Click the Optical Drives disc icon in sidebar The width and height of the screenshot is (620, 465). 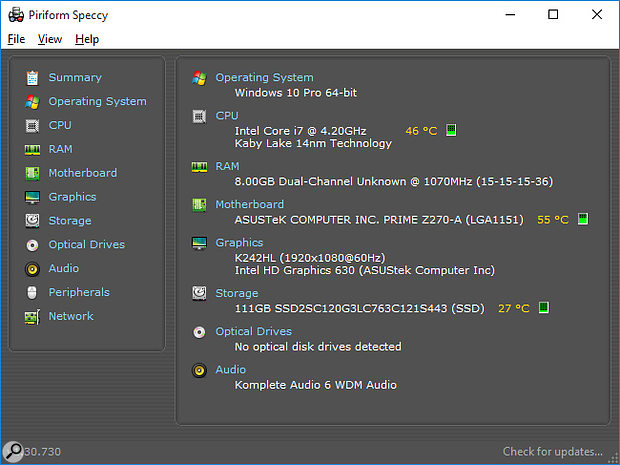tap(32, 245)
